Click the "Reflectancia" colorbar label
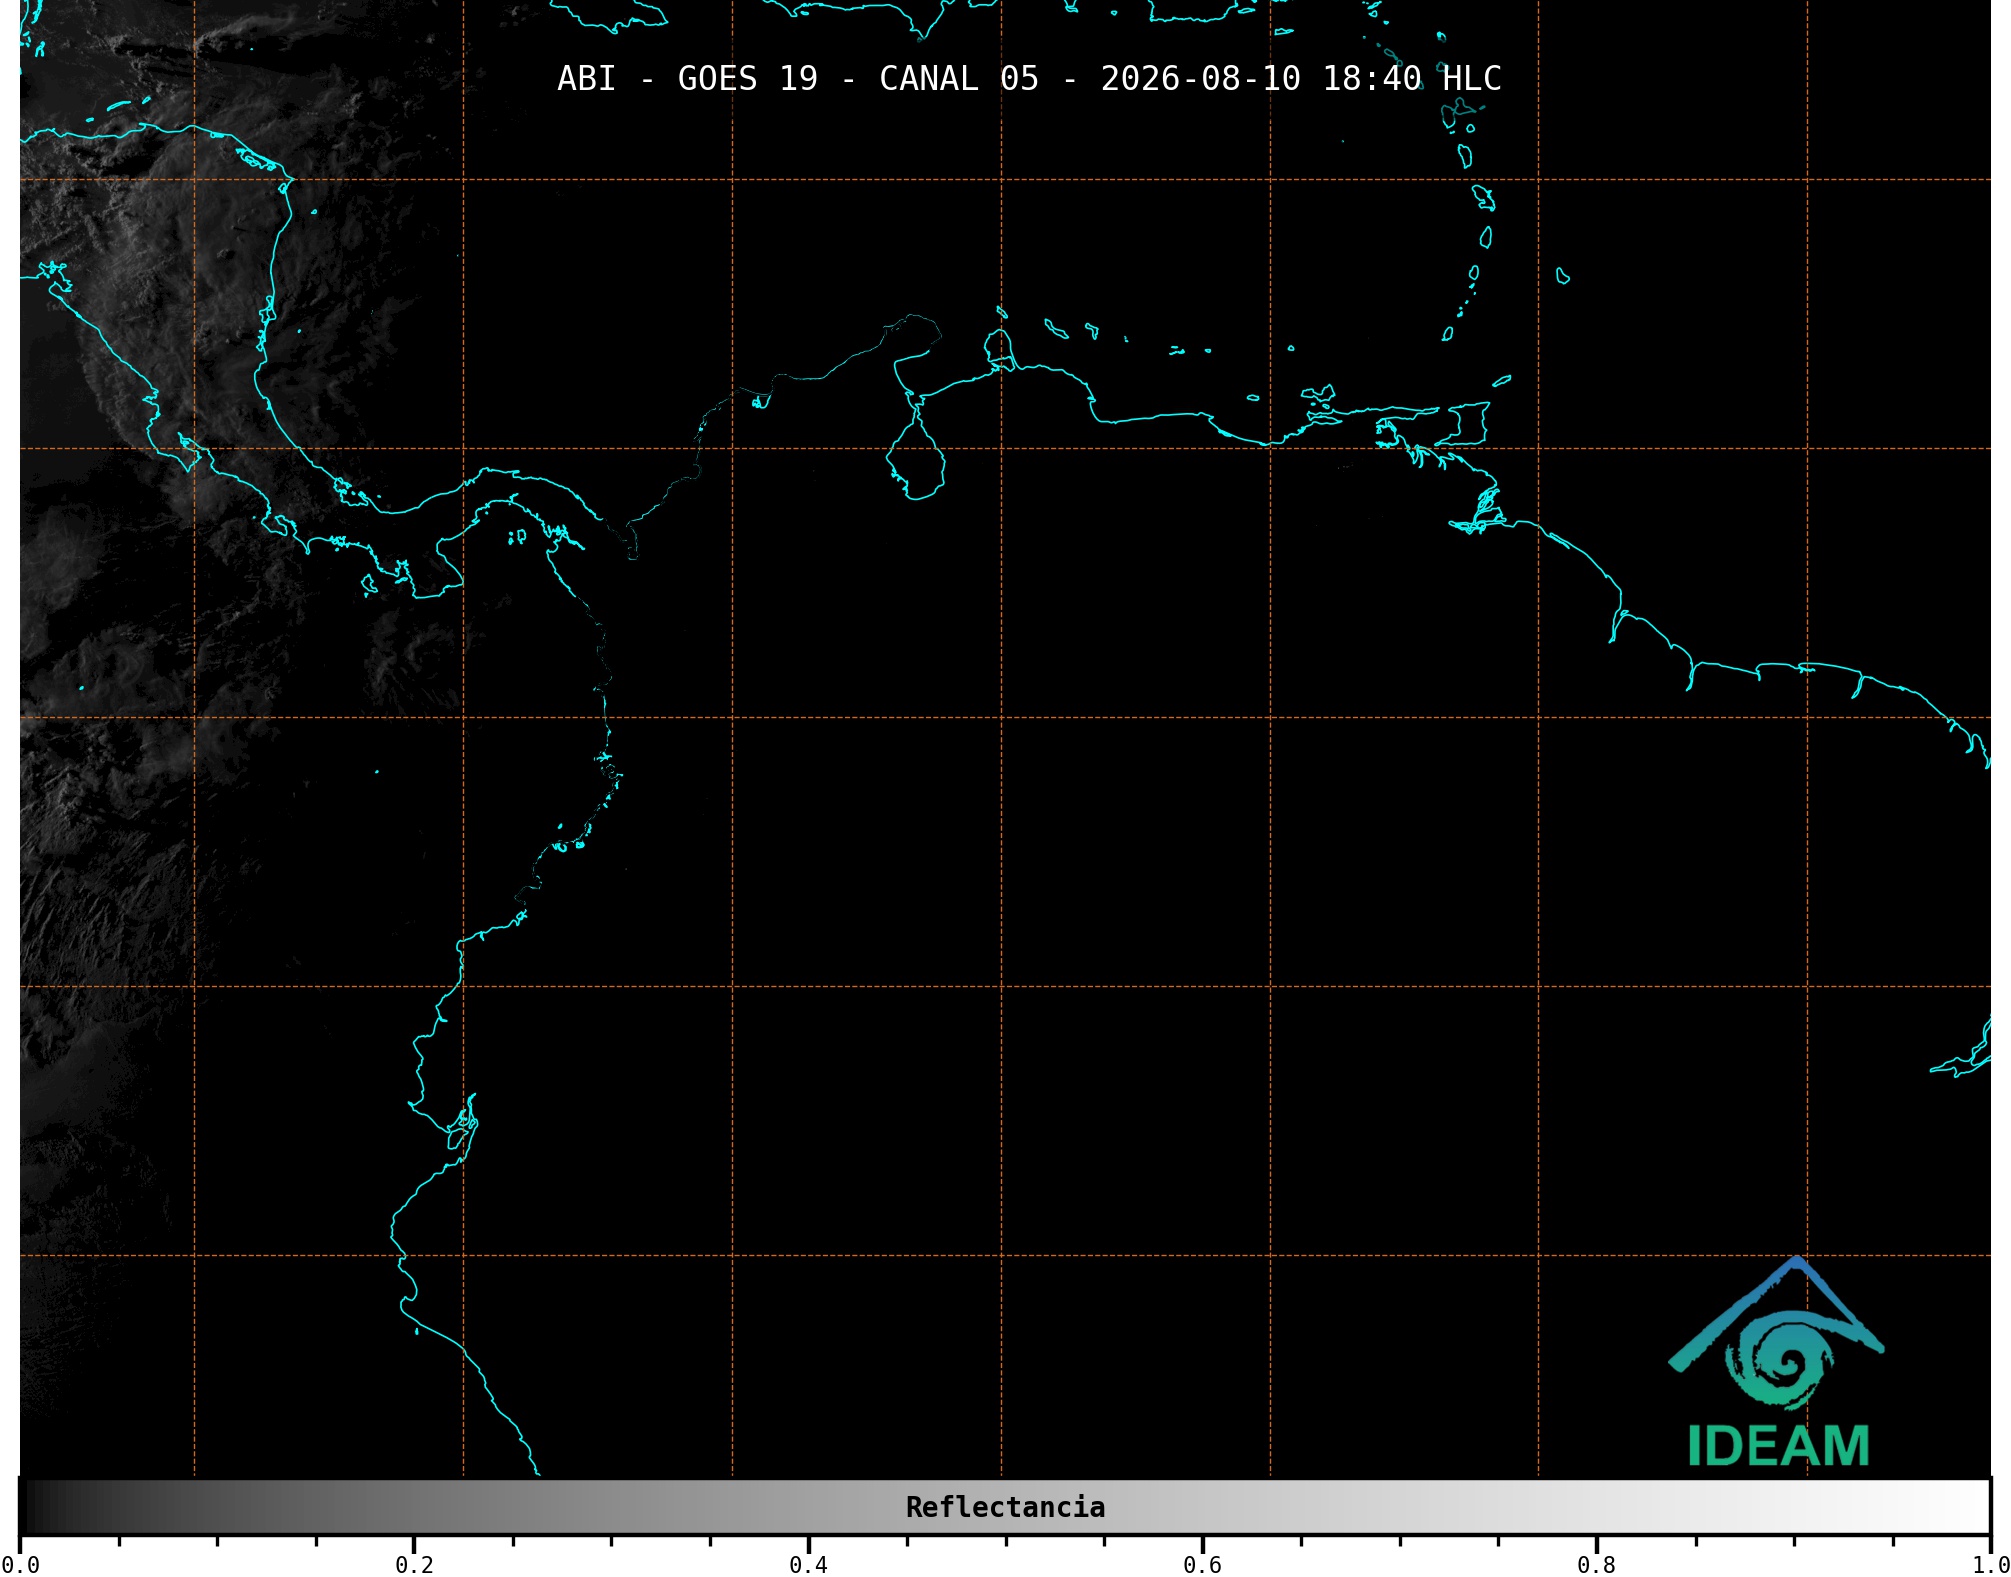 pyautogui.click(x=1005, y=1507)
